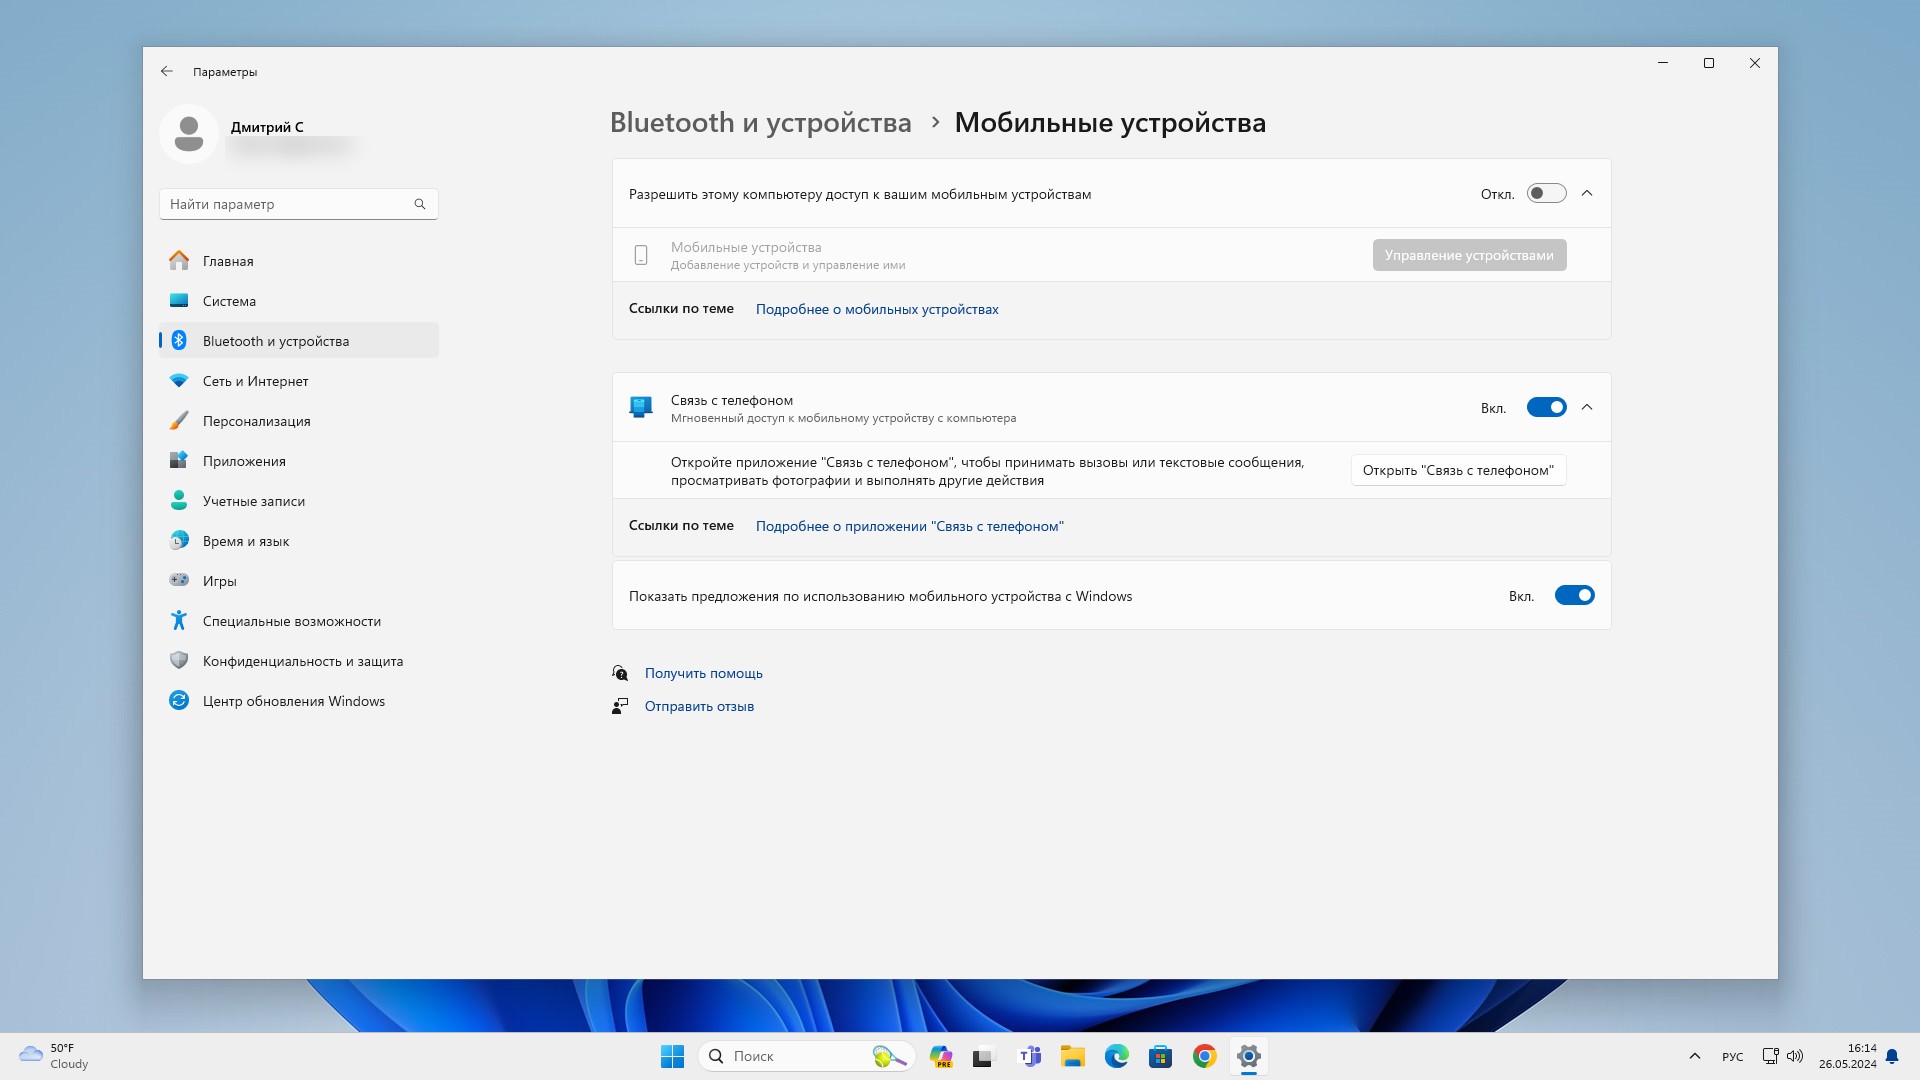Click the Settings gear icon in taskbar
This screenshot has height=1080, width=1920.
point(1249,1056)
